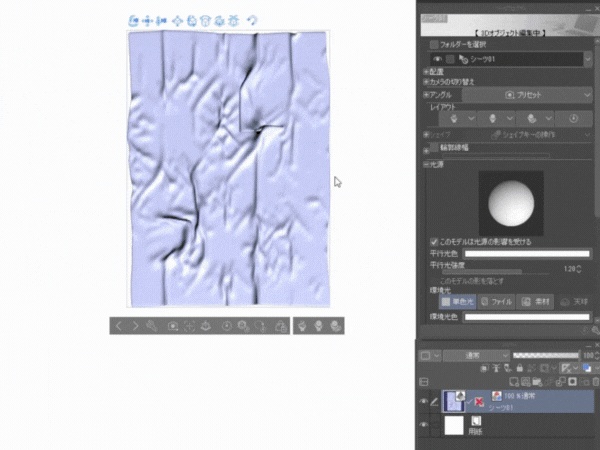Uncheck このモデルは光源の影響を受ける
This screenshot has height=450, width=600.
click(x=434, y=242)
